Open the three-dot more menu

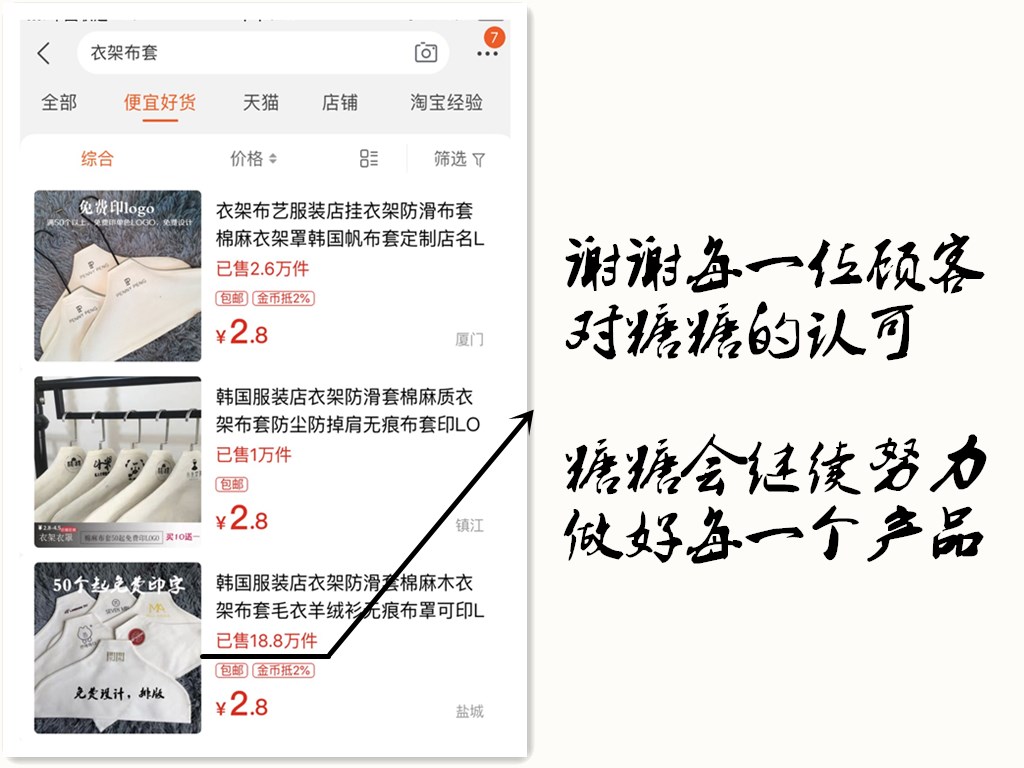click(x=487, y=54)
